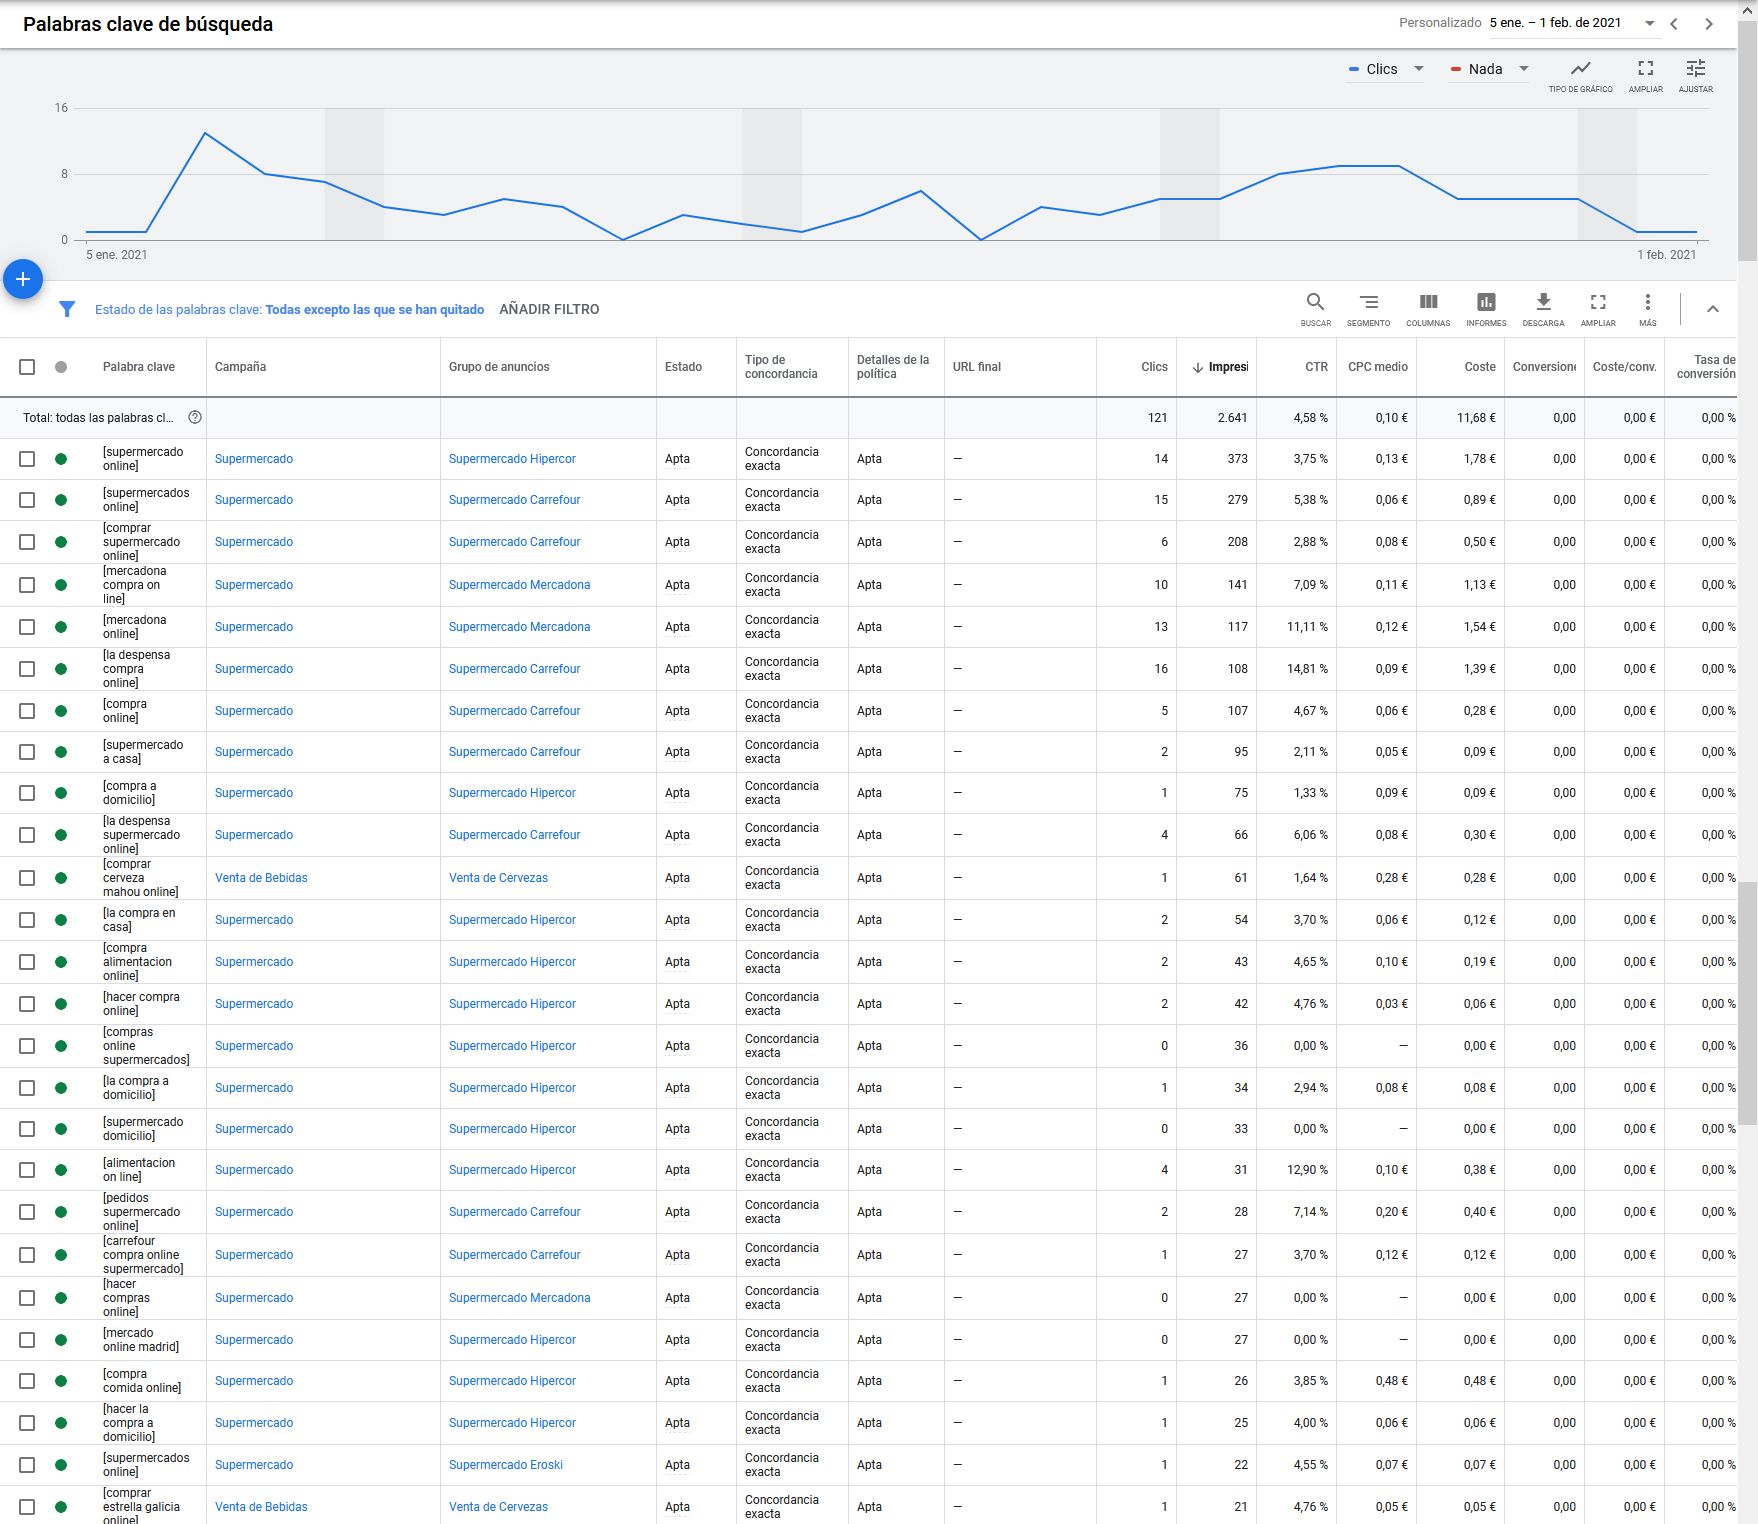The height and width of the screenshot is (1524, 1758).
Task: Check the [supermercado online] row checkbox
Action: click(27, 459)
